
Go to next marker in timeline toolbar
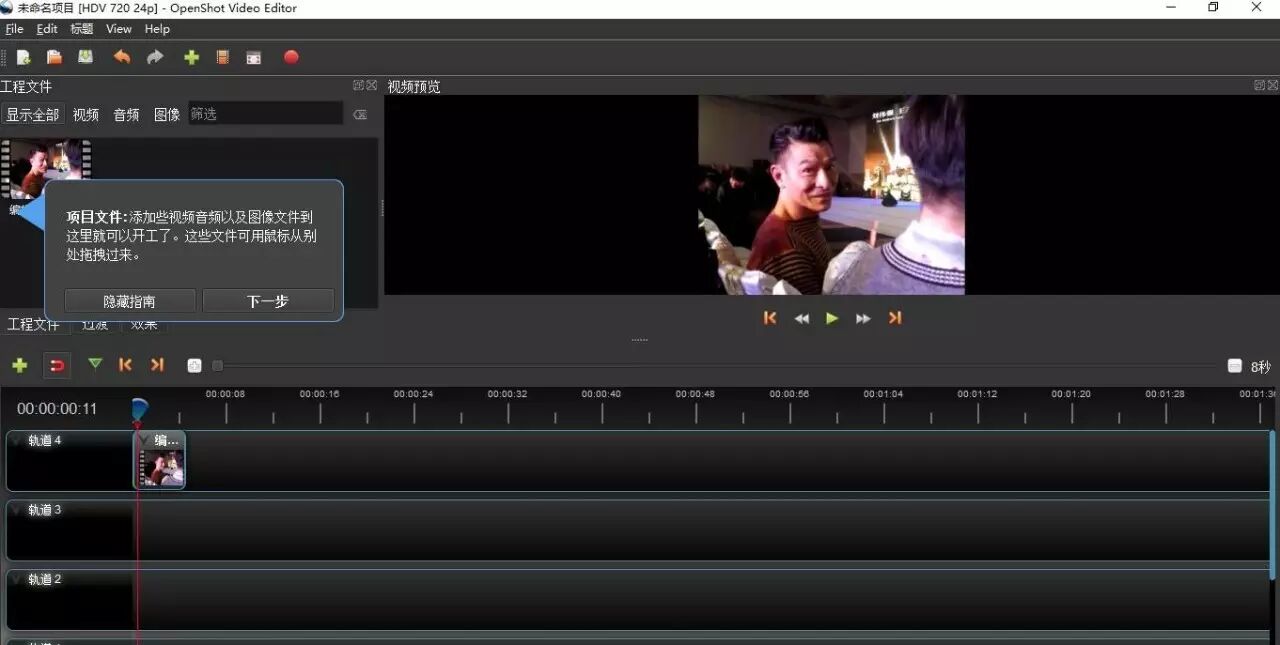(x=157, y=365)
